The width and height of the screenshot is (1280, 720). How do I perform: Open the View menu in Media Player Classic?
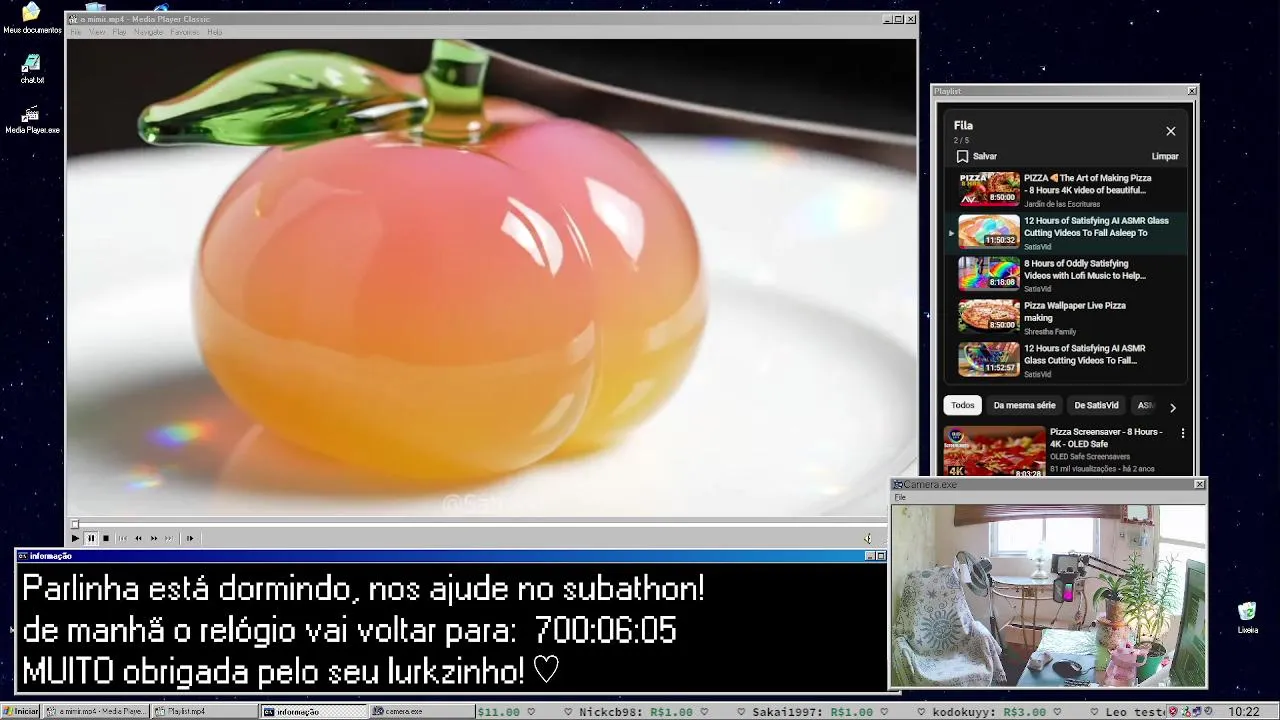coord(97,32)
